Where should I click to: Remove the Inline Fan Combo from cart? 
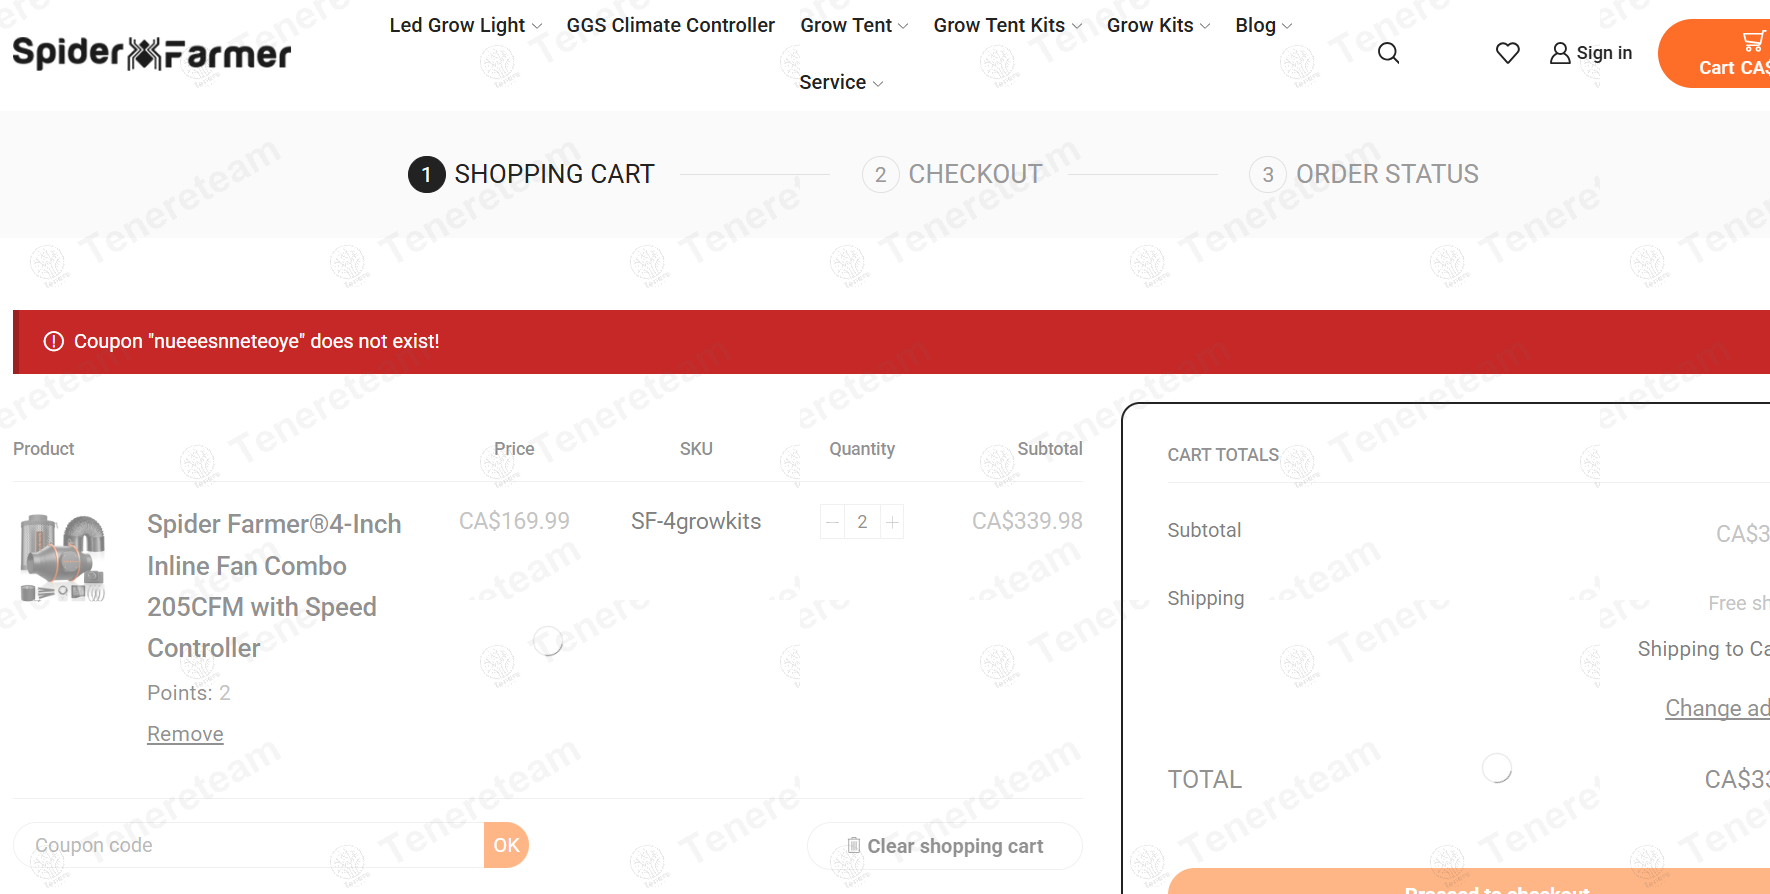(185, 734)
